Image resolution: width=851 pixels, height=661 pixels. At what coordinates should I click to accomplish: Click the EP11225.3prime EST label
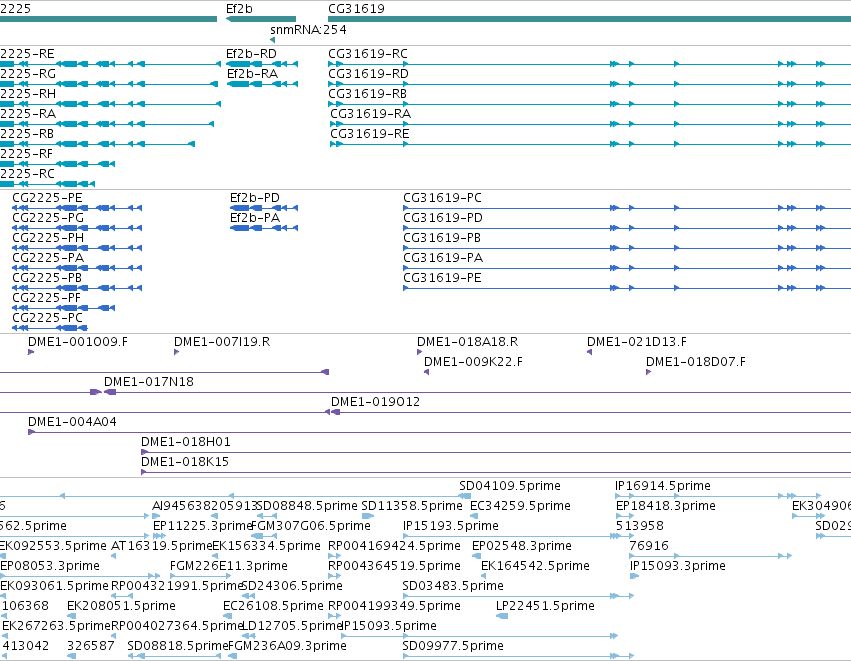[203, 526]
